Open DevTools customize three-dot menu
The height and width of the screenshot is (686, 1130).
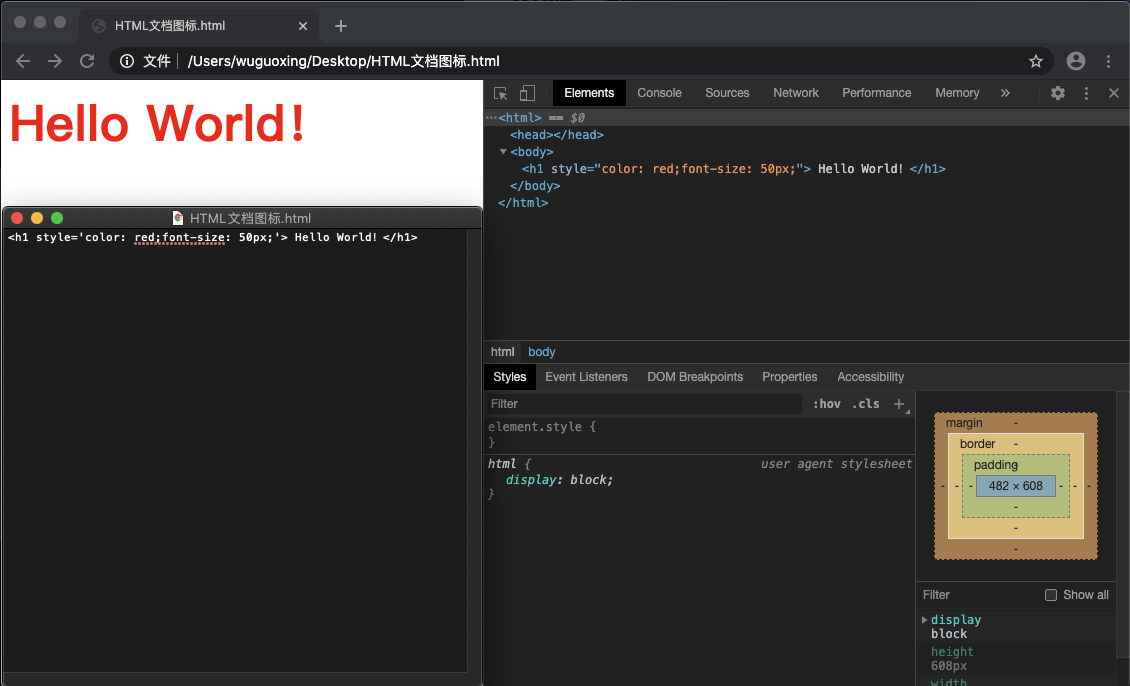pos(1086,93)
